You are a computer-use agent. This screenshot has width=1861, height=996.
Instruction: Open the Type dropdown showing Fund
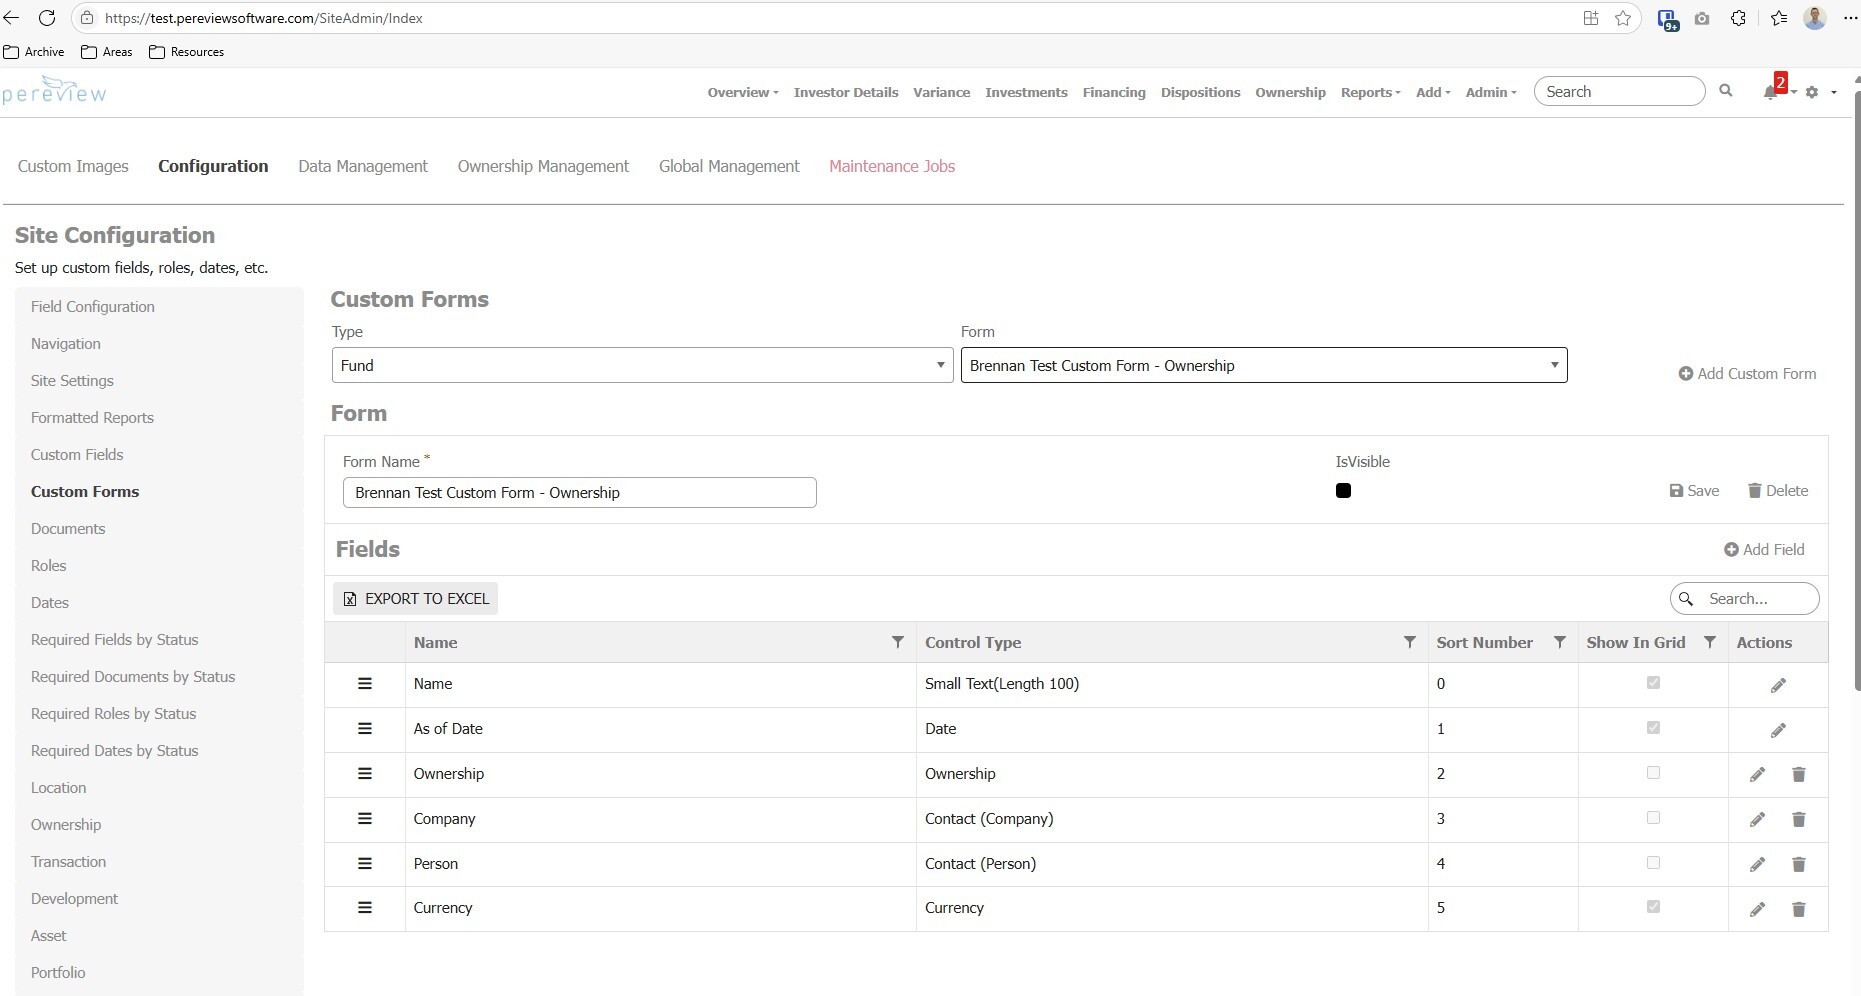(641, 365)
